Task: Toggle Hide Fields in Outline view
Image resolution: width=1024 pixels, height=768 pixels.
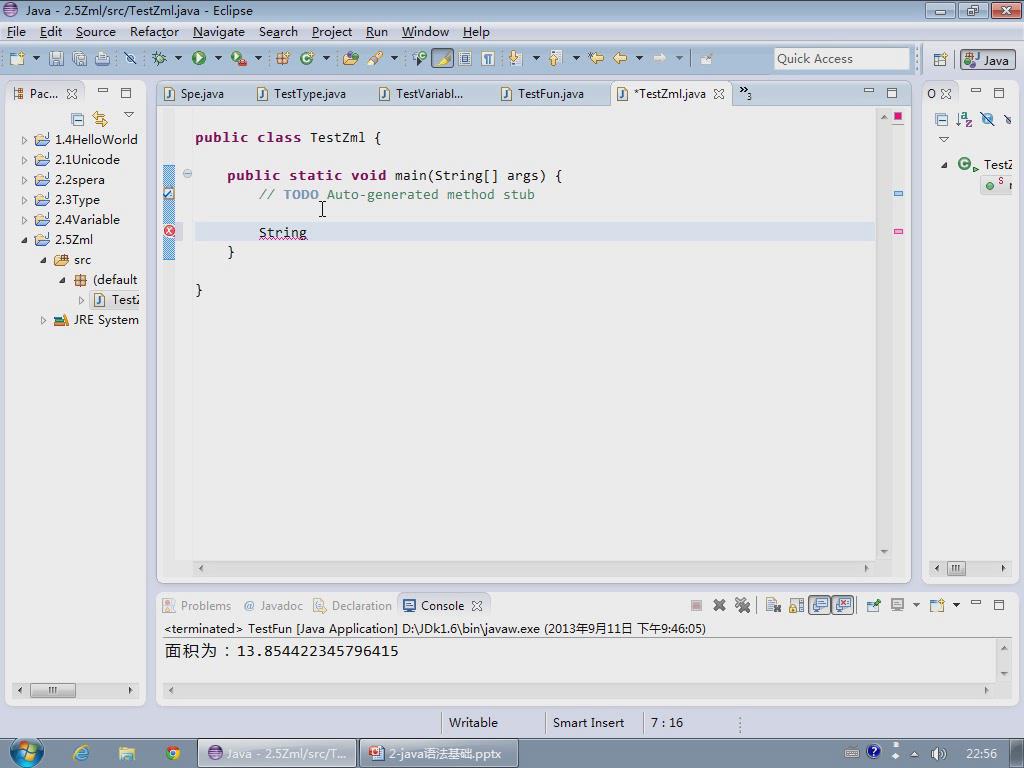Action: (987, 119)
